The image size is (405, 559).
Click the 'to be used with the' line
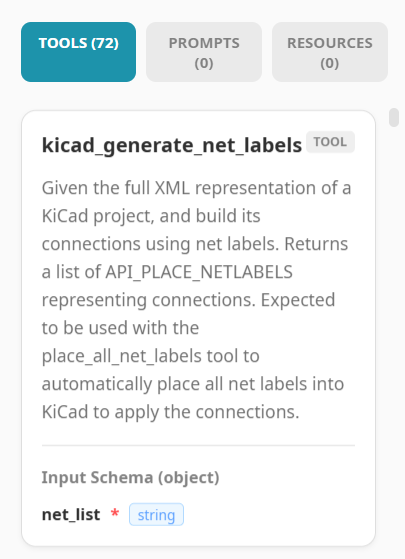[x=120, y=328]
